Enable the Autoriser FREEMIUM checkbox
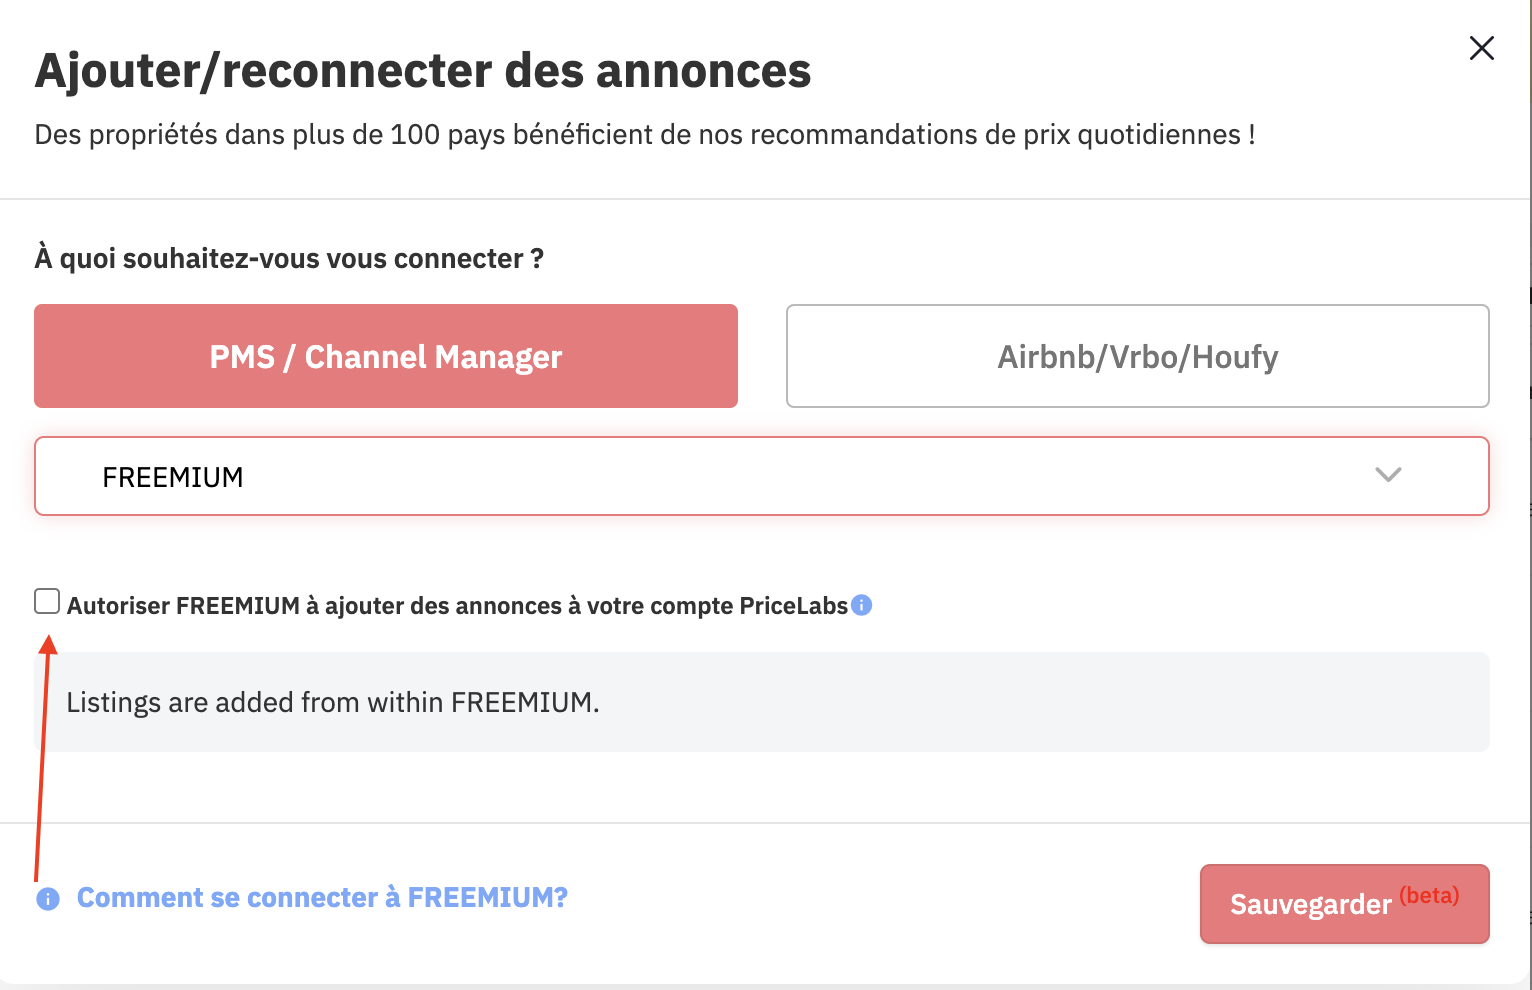The width and height of the screenshot is (1532, 990). pyautogui.click(x=47, y=601)
